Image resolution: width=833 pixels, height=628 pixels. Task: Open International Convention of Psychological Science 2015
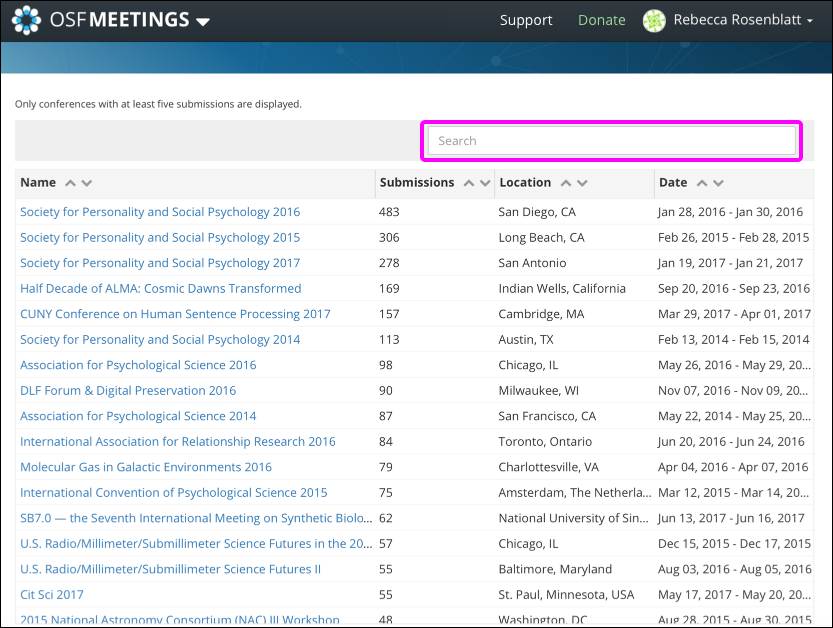click(174, 493)
